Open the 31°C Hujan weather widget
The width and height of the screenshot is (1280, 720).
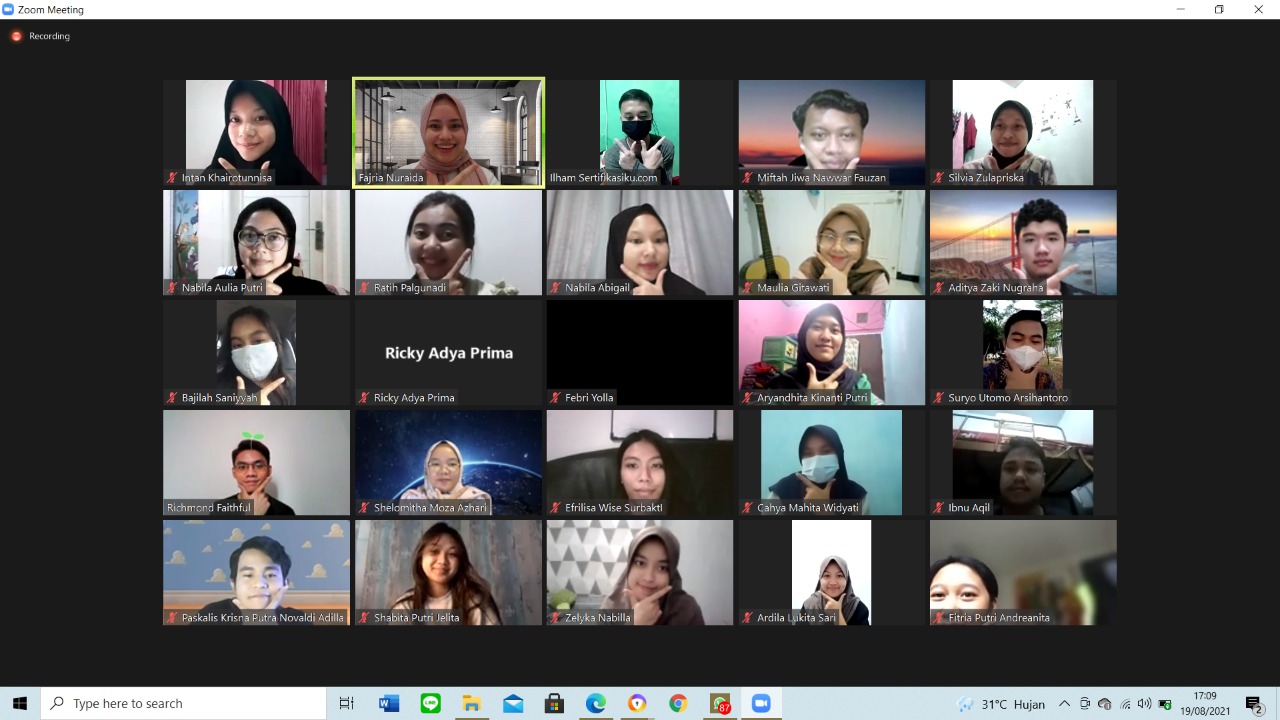coord(999,704)
